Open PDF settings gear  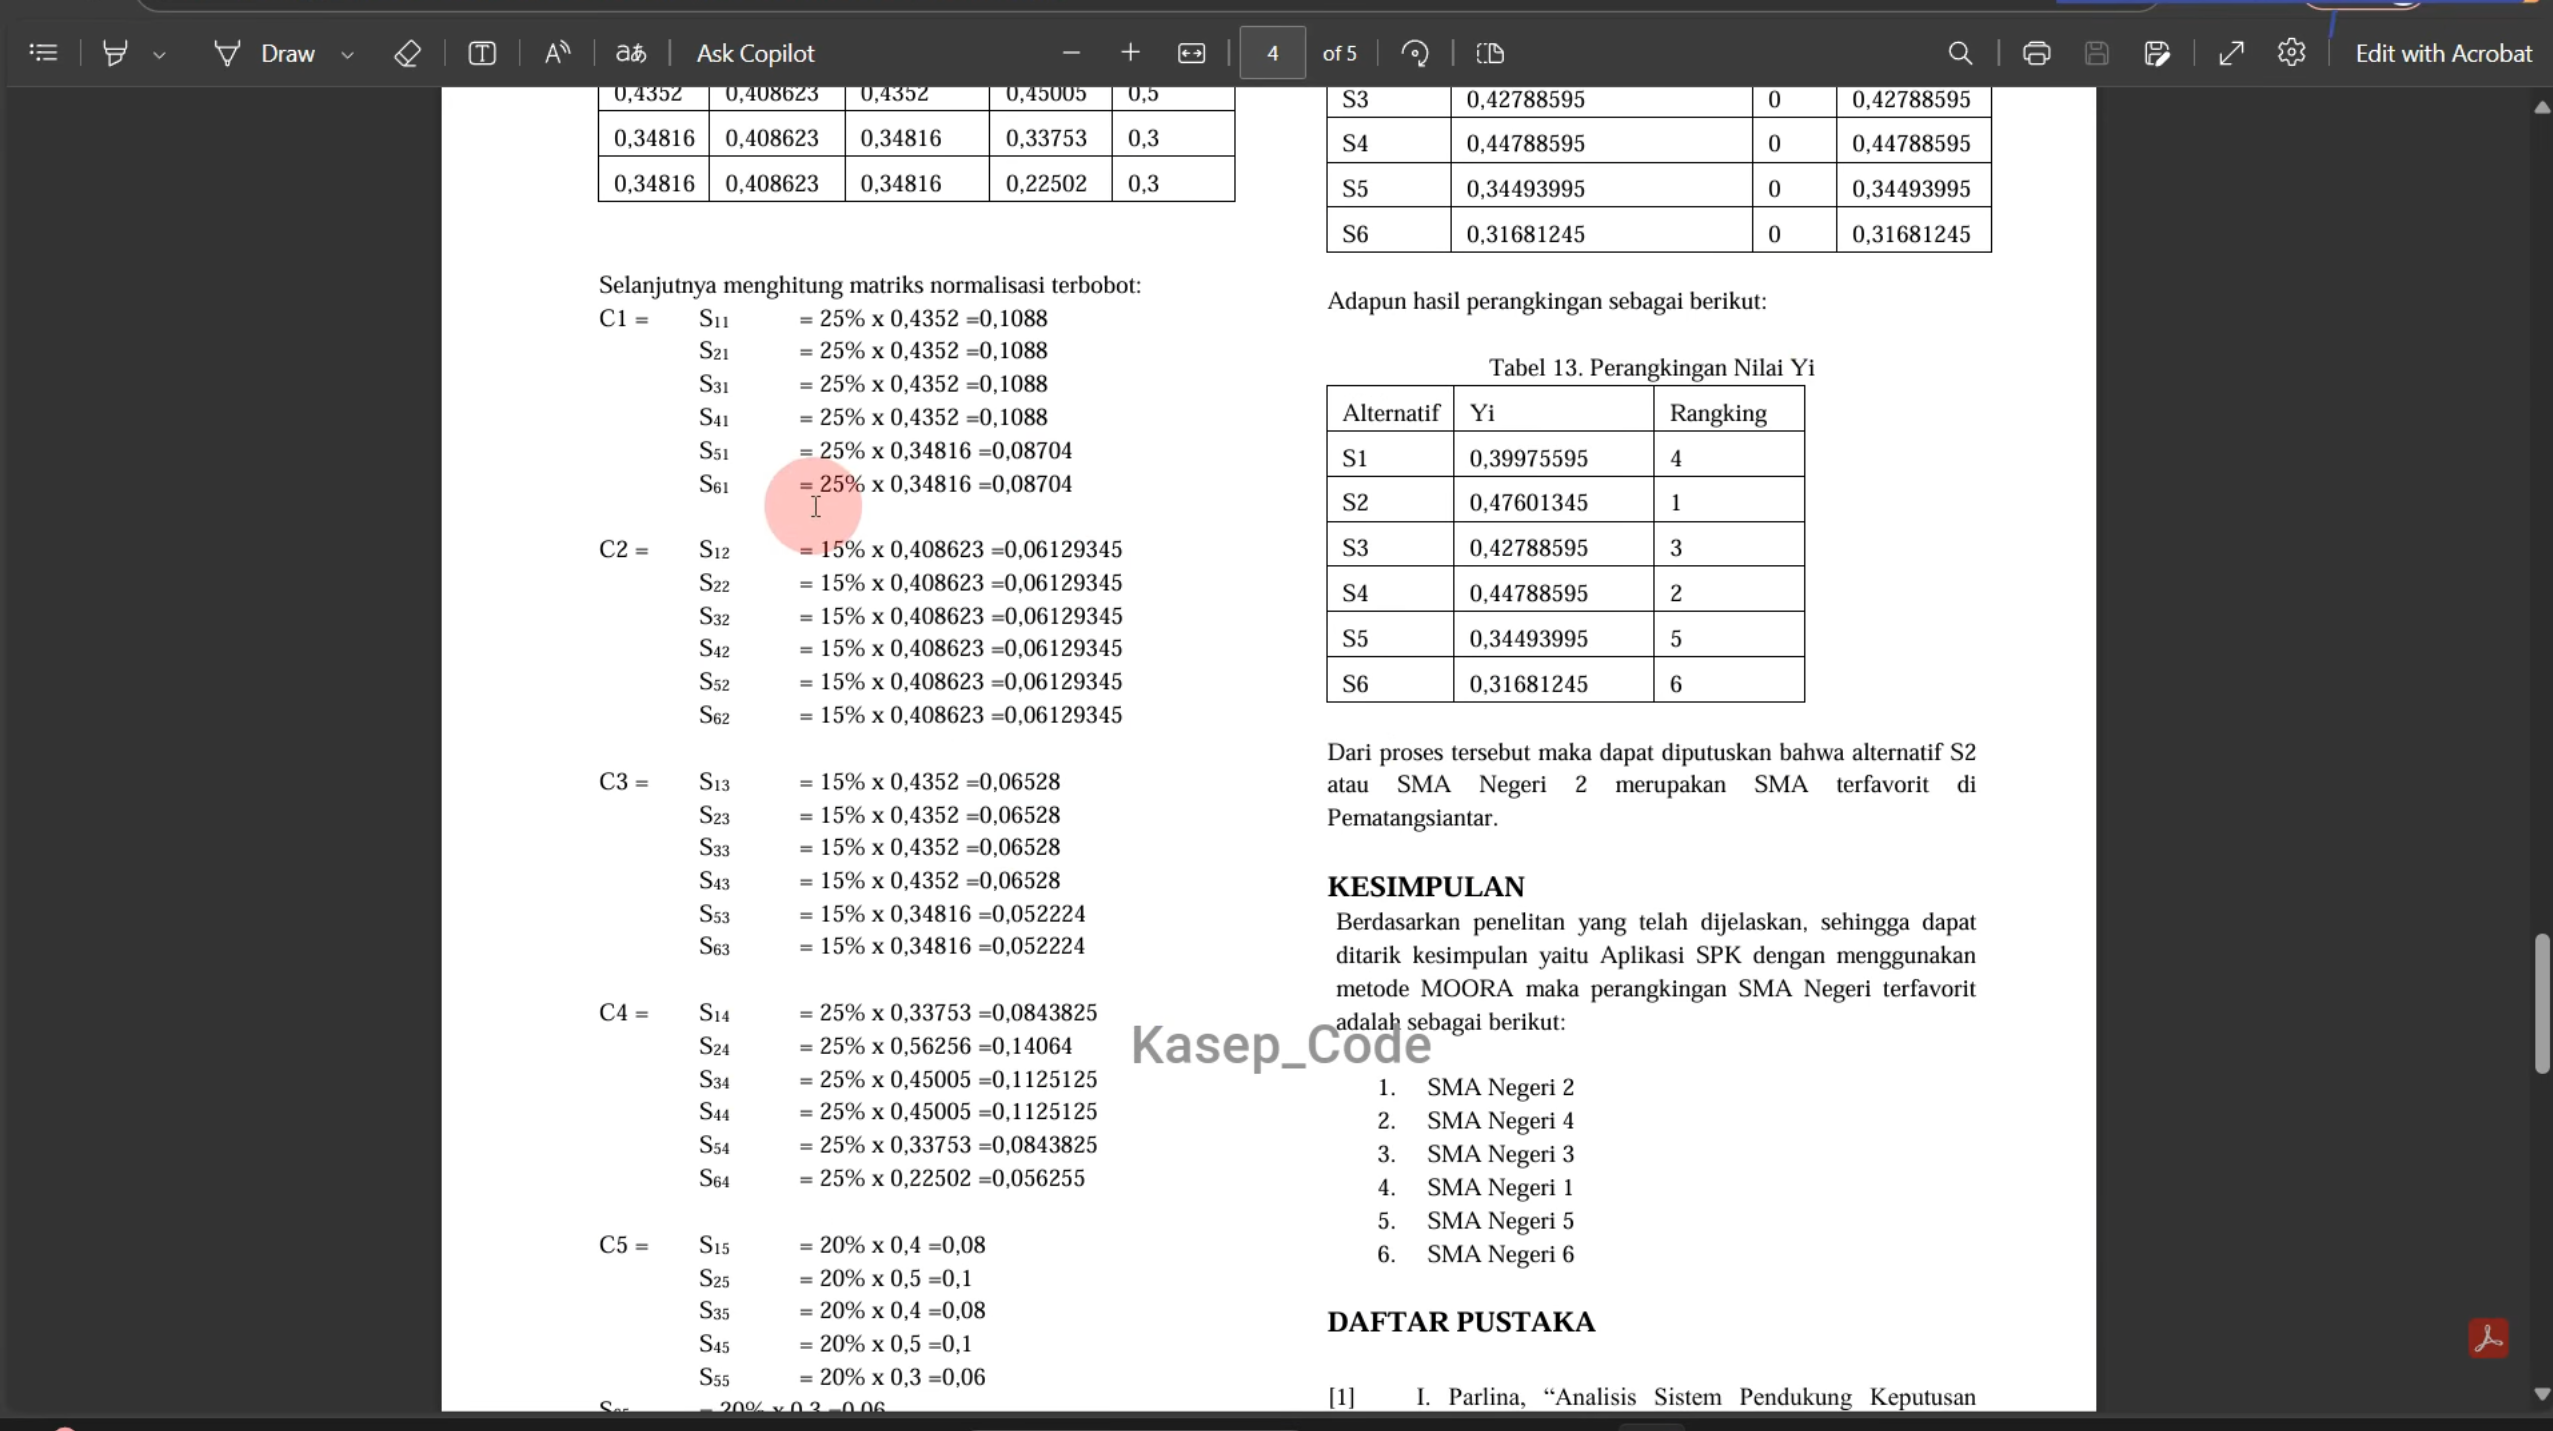(x=2291, y=53)
